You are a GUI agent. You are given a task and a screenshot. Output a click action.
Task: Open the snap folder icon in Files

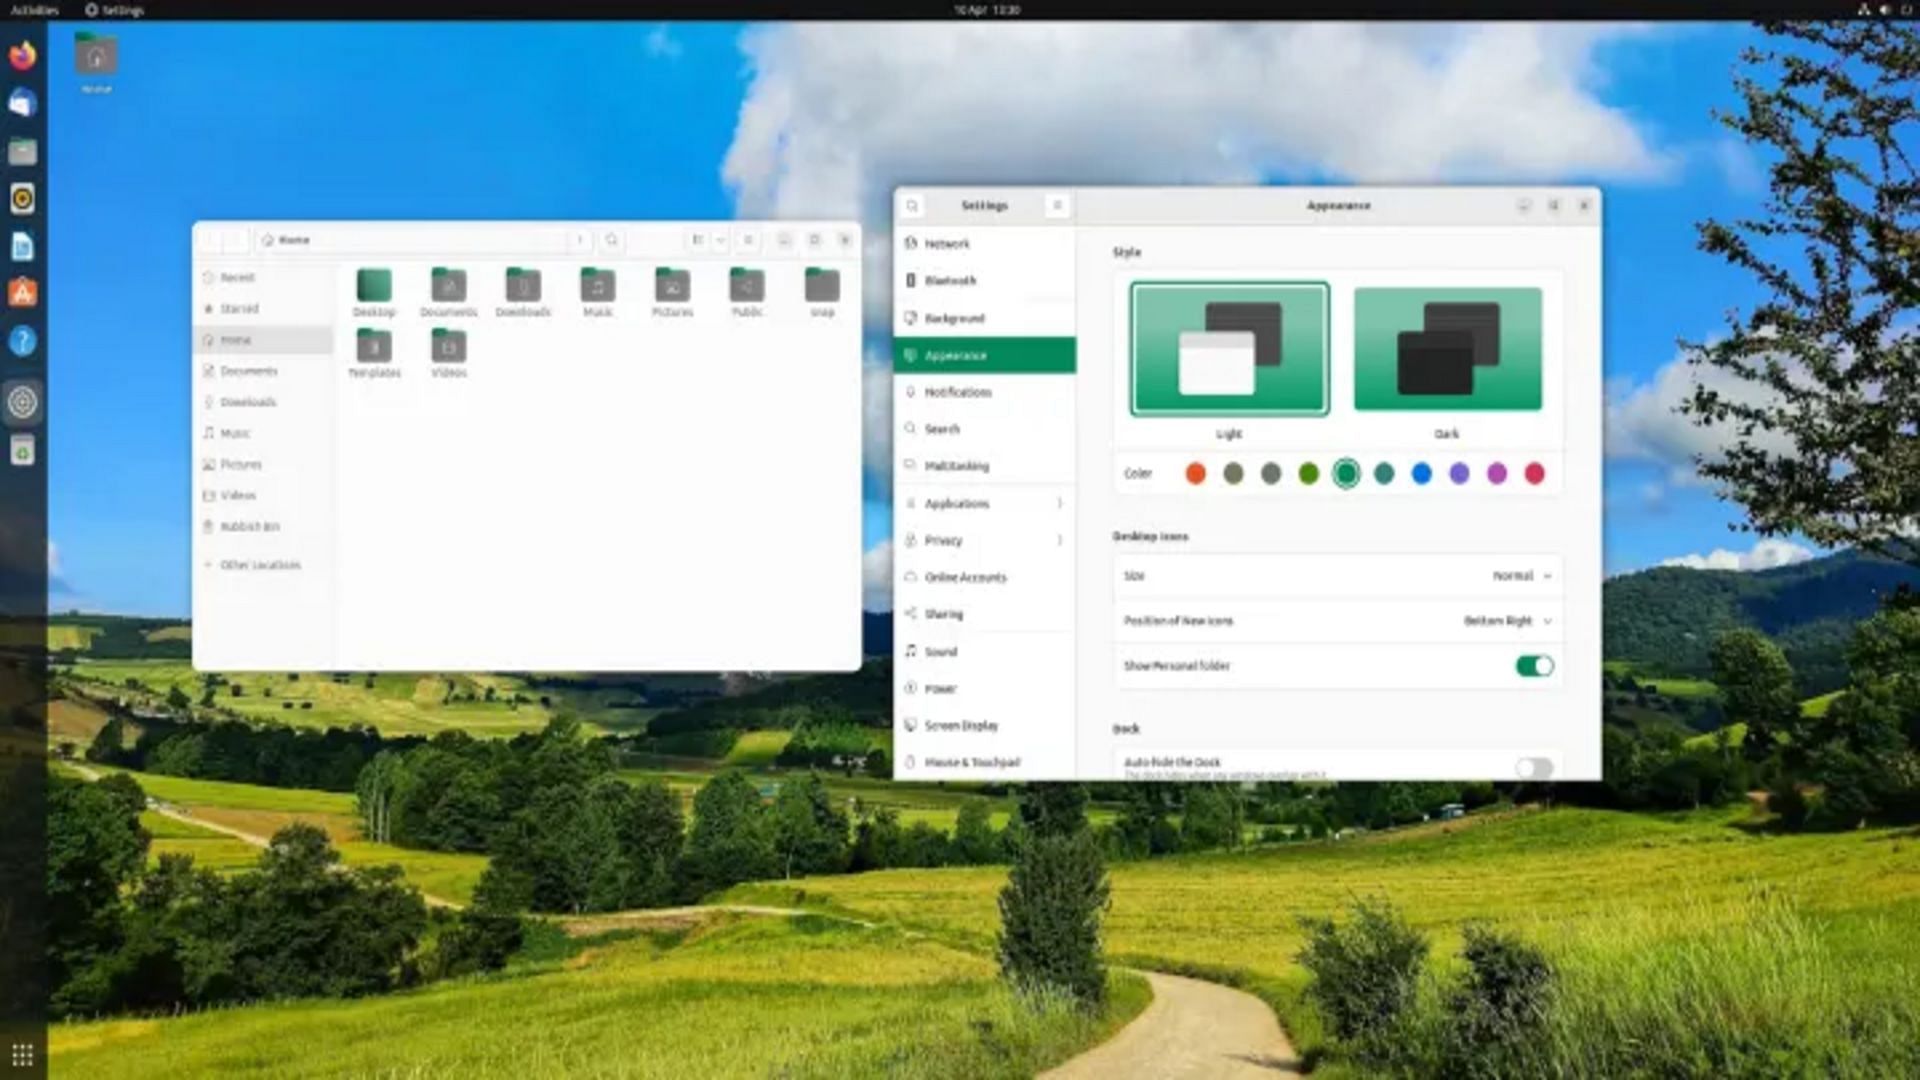(x=822, y=293)
